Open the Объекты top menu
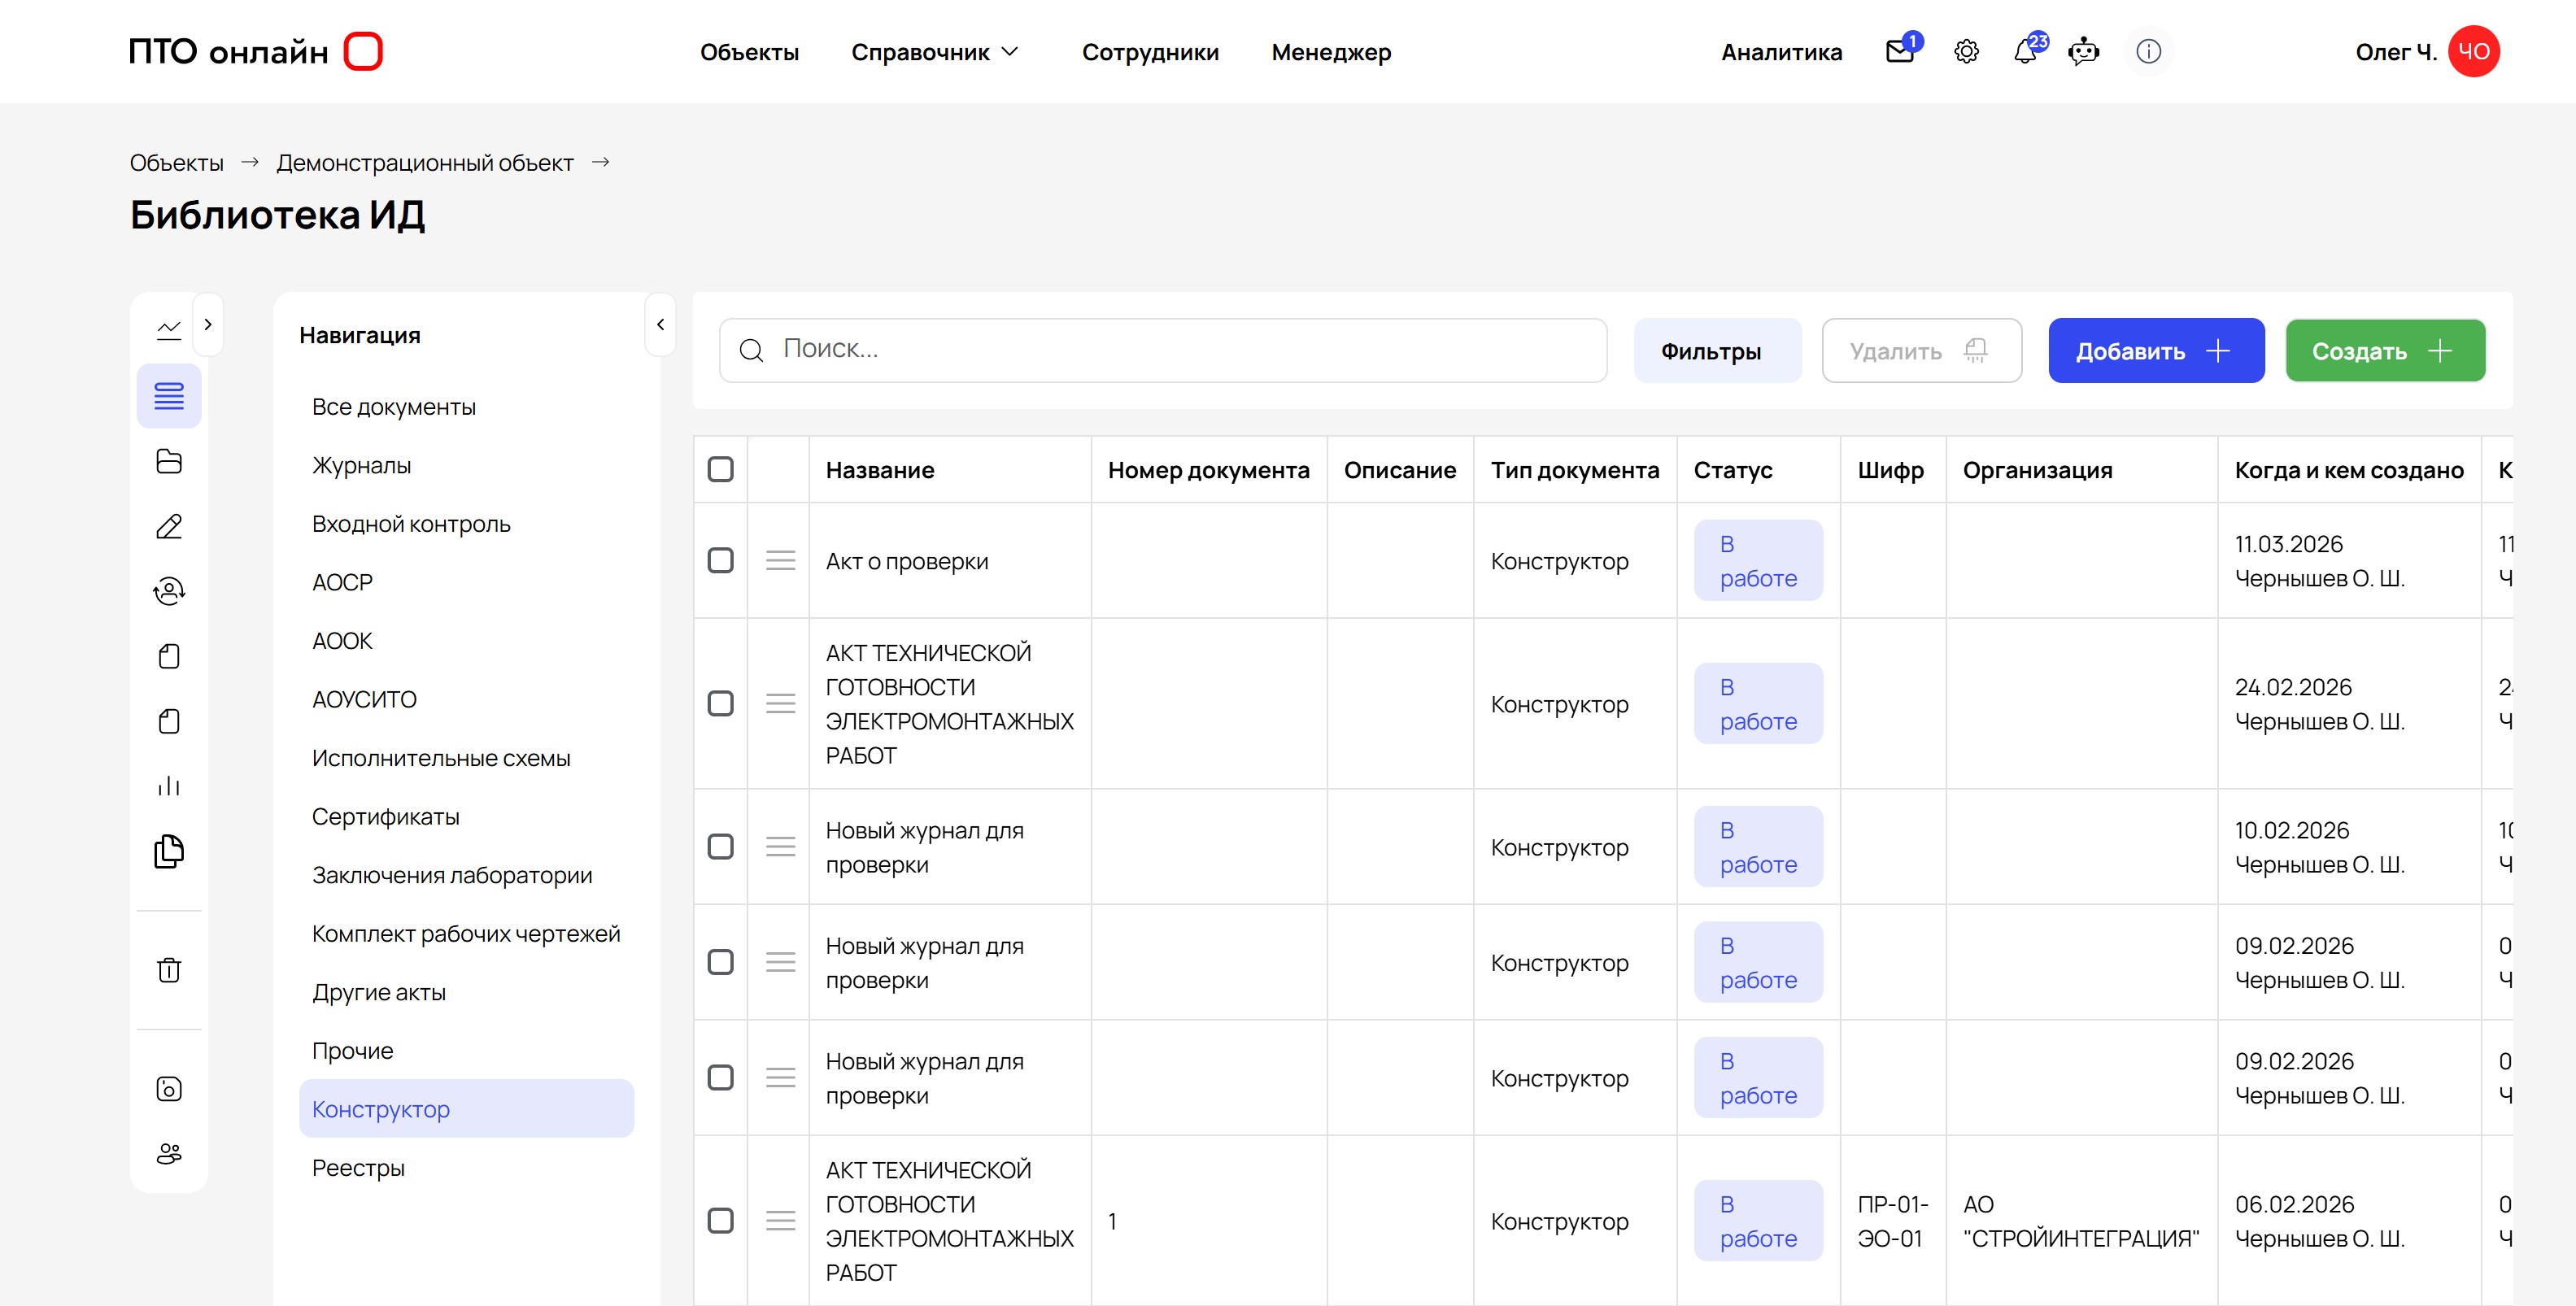2576x1306 pixels. tap(749, 52)
